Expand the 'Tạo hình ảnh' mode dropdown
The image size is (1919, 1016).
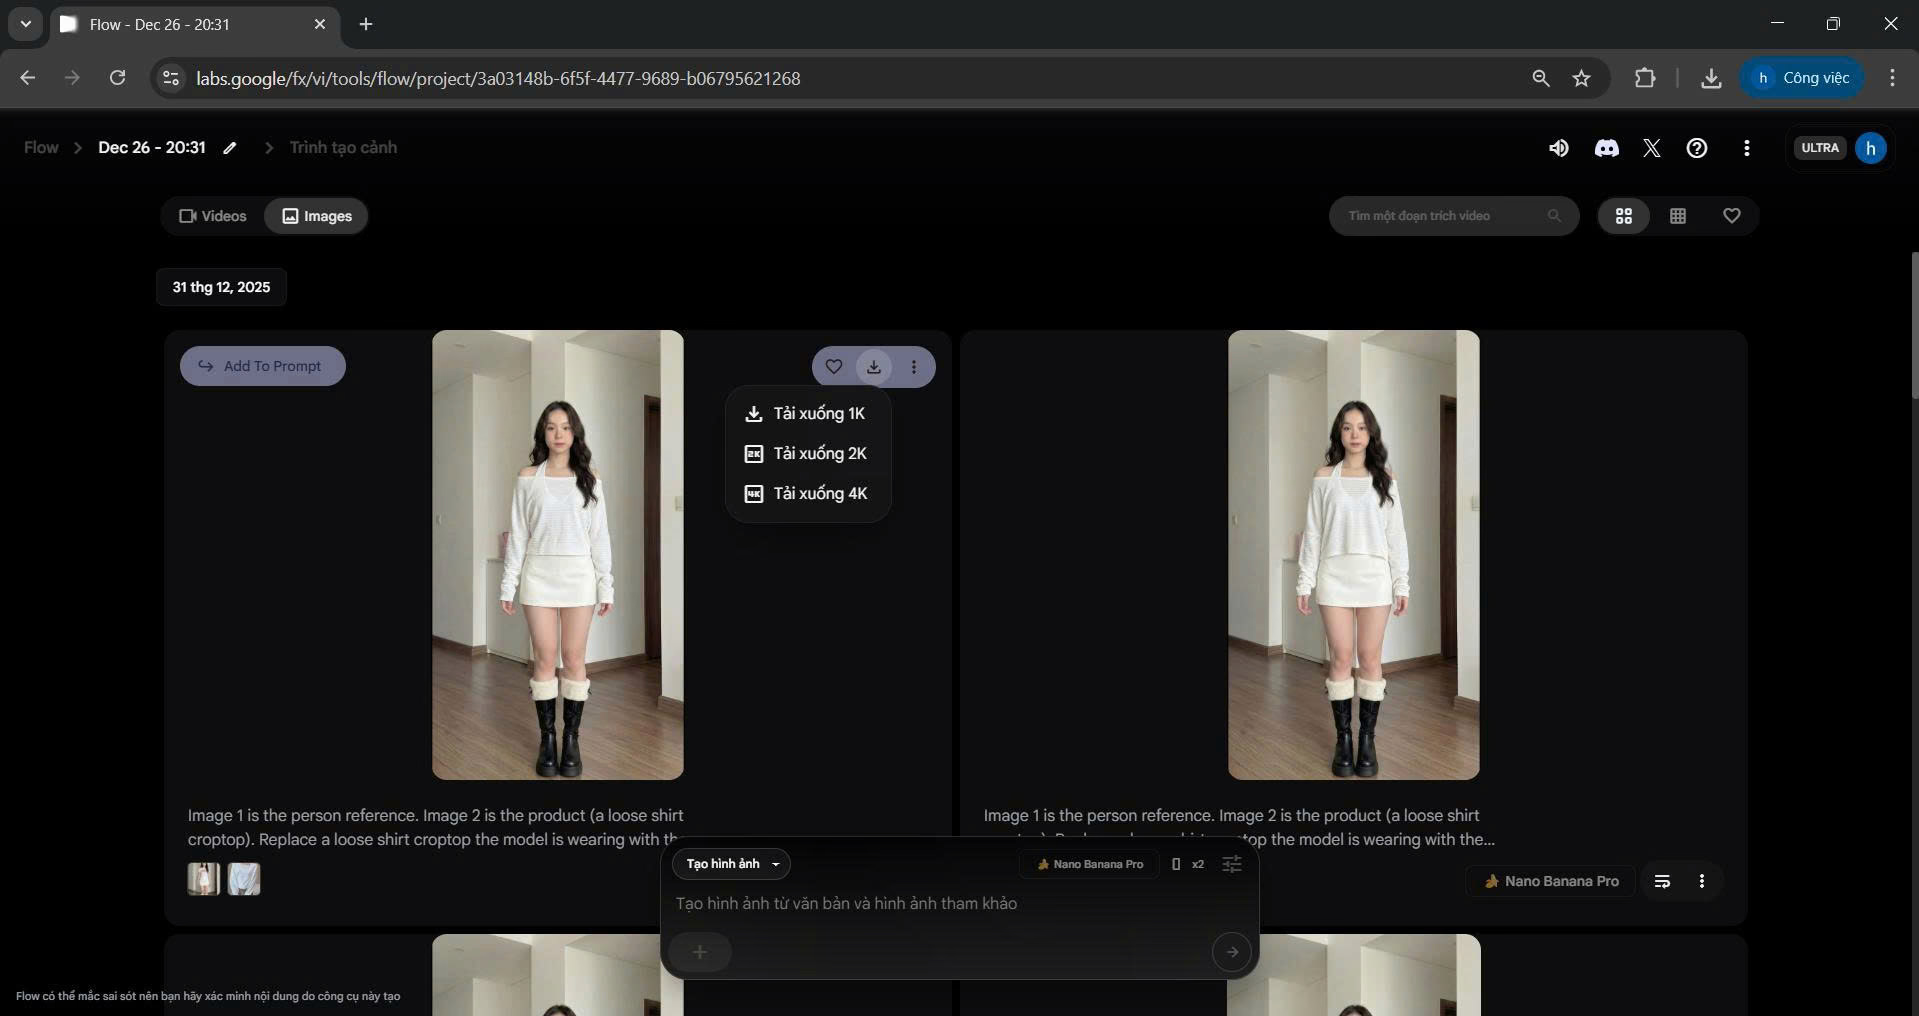pos(731,864)
